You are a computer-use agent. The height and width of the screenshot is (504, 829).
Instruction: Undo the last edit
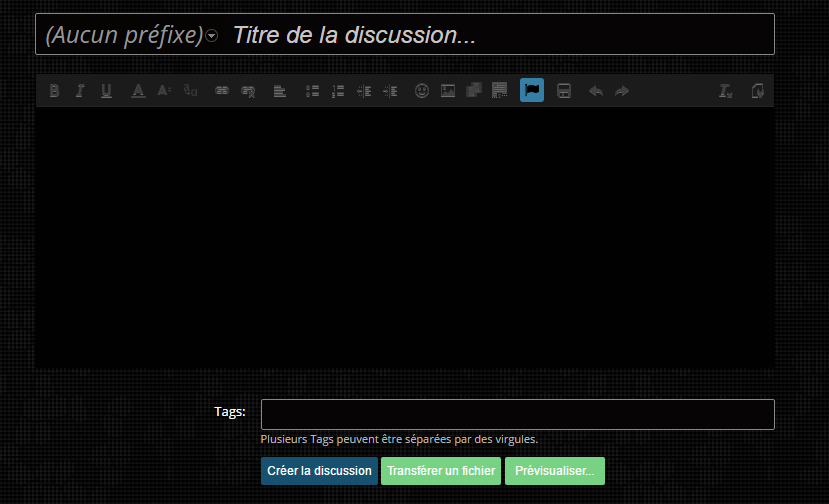(596, 91)
